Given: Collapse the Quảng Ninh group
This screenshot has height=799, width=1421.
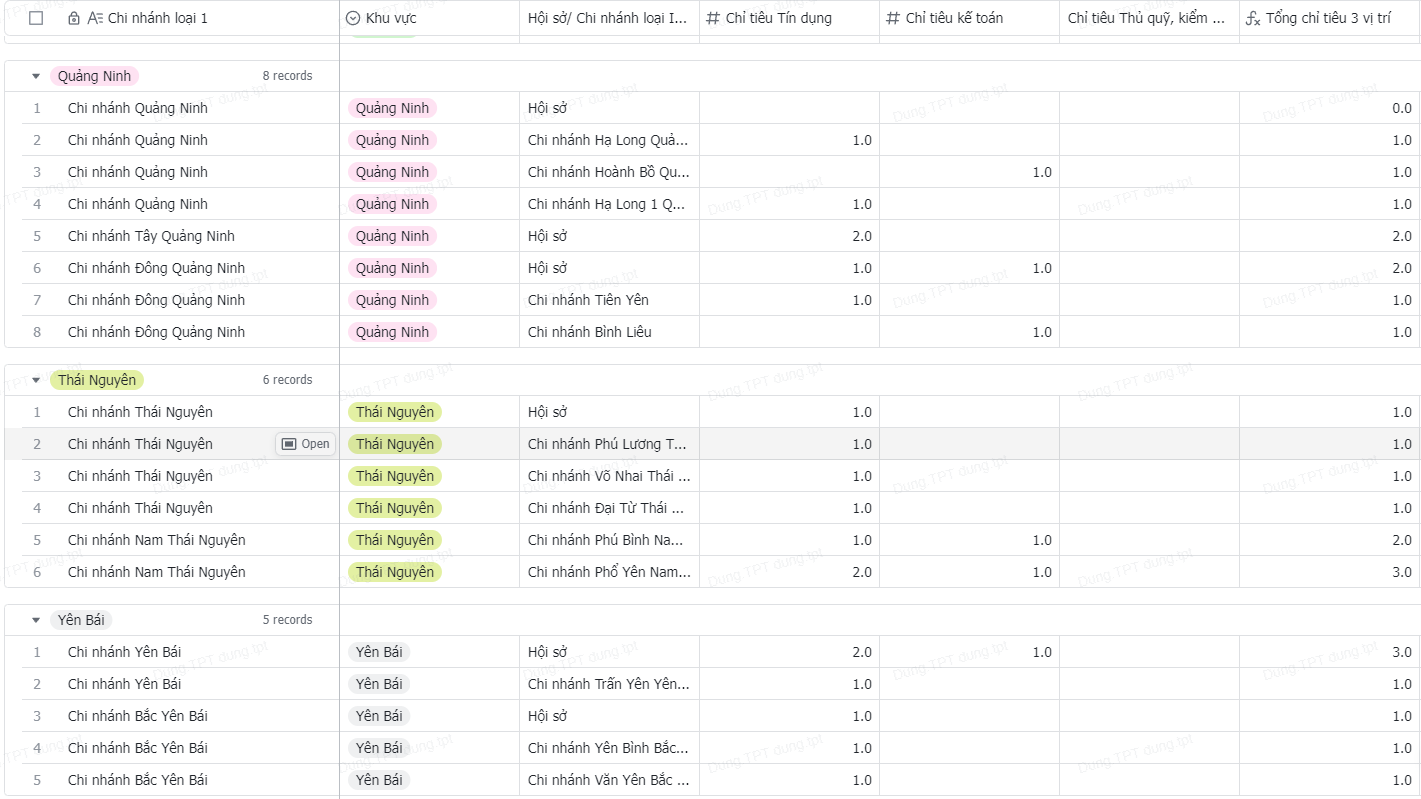Looking at the screenshot, I should click(x=36, y=76).
